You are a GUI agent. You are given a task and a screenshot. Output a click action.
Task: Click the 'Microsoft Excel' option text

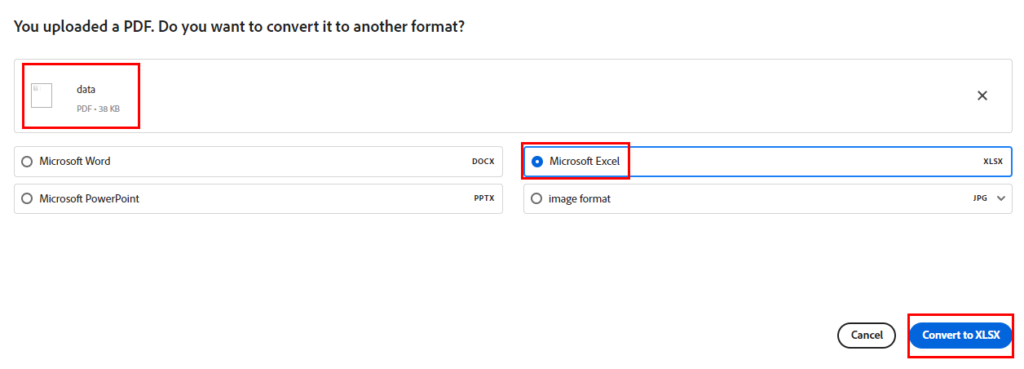pos(584,161)
